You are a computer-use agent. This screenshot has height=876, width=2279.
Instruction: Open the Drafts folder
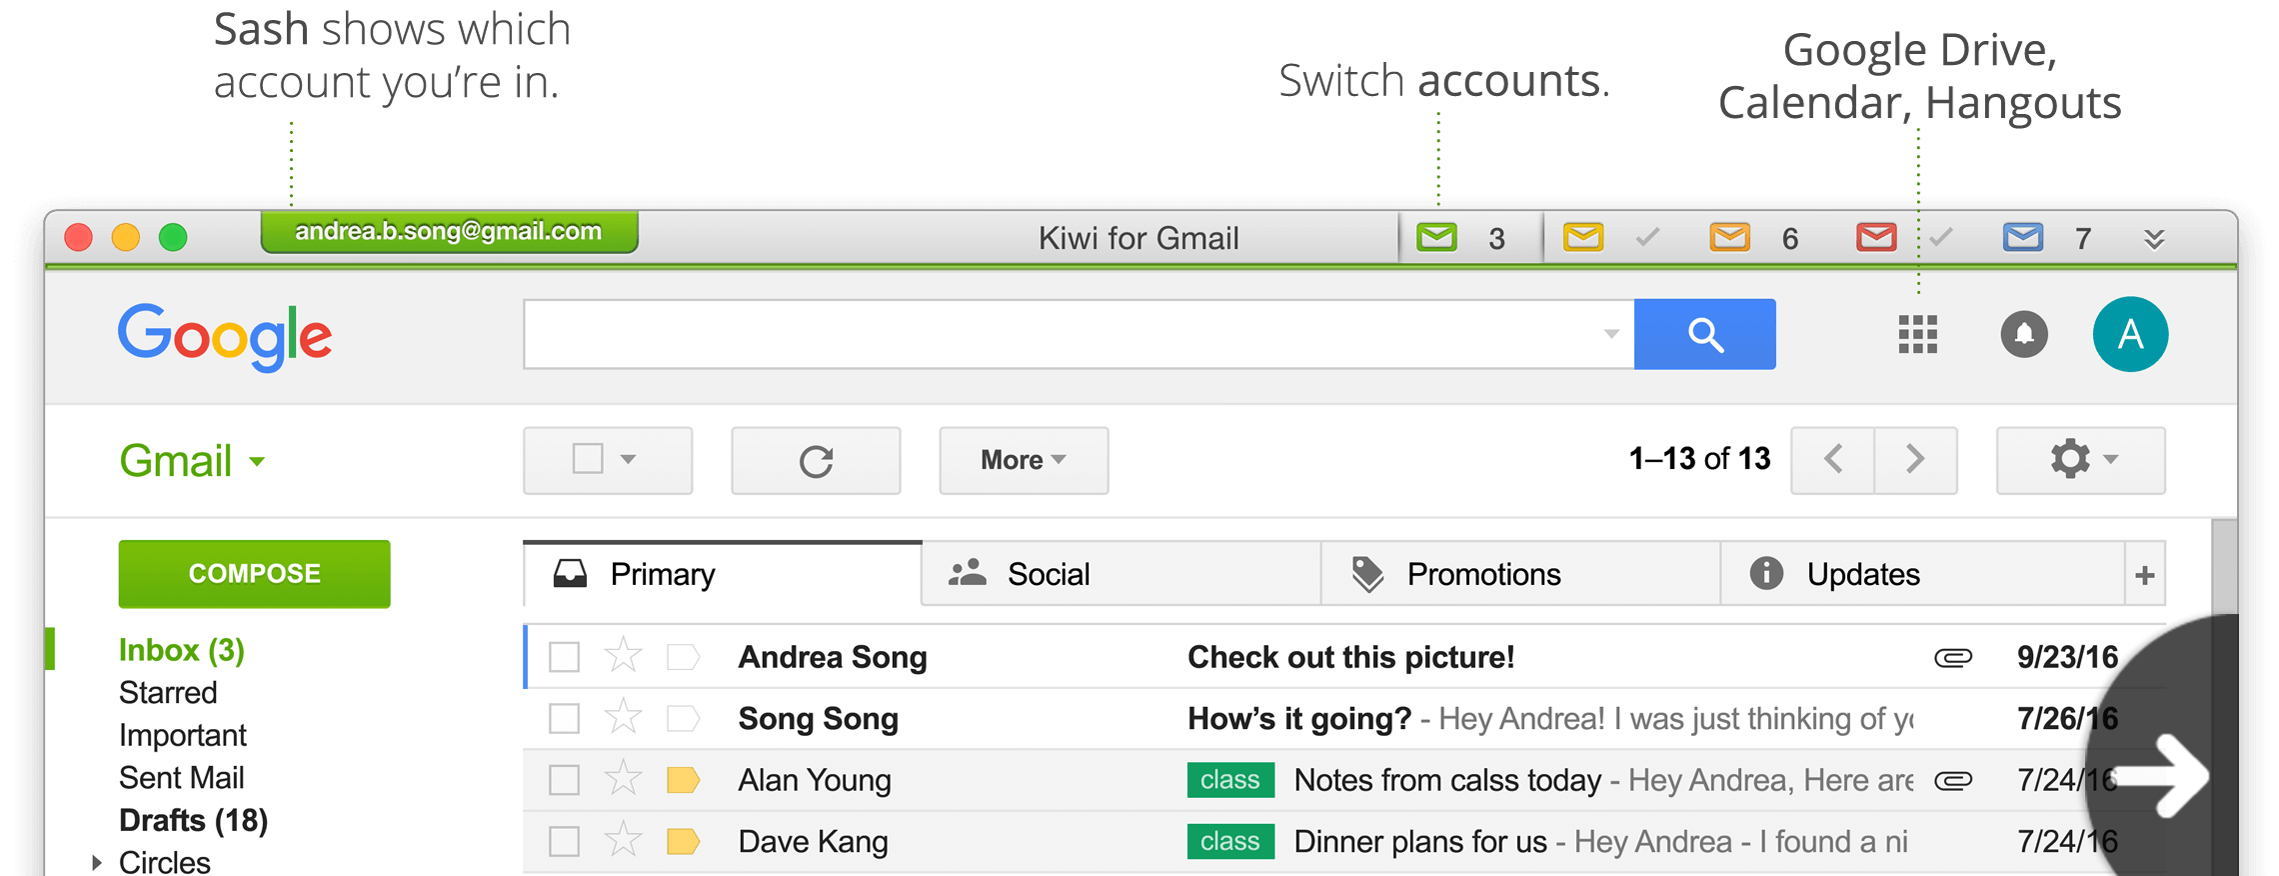point(193,820)
